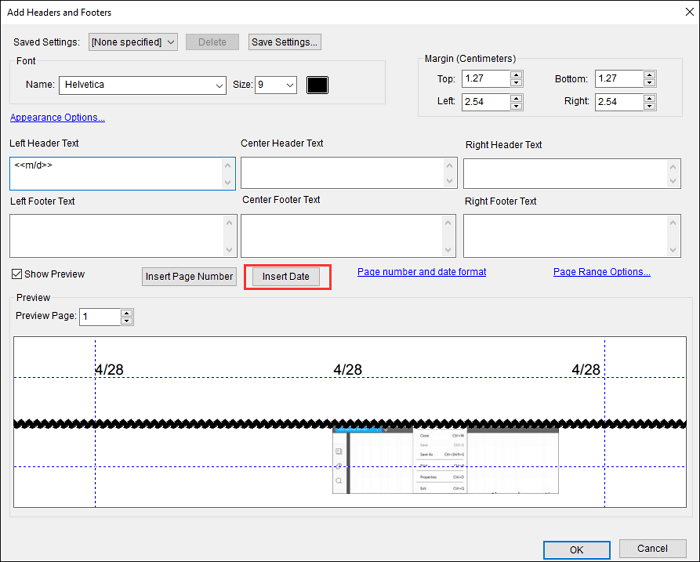Click the page thumbnail in preview
Viewport: 700px width, 562px height.
[445, 461]
